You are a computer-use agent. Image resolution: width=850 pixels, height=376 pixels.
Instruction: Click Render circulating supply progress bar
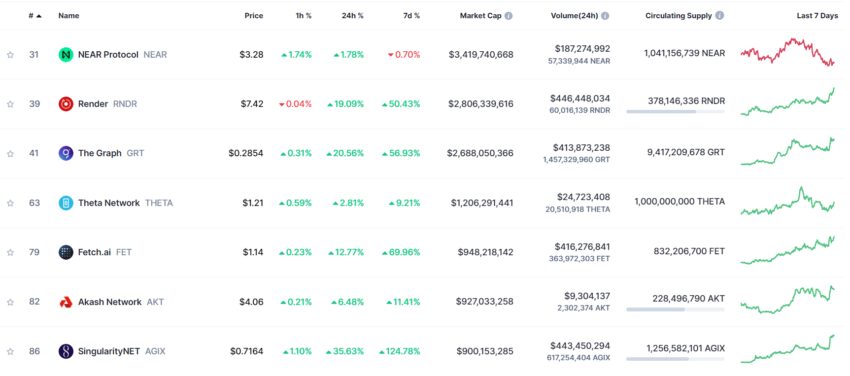(675, 112)
